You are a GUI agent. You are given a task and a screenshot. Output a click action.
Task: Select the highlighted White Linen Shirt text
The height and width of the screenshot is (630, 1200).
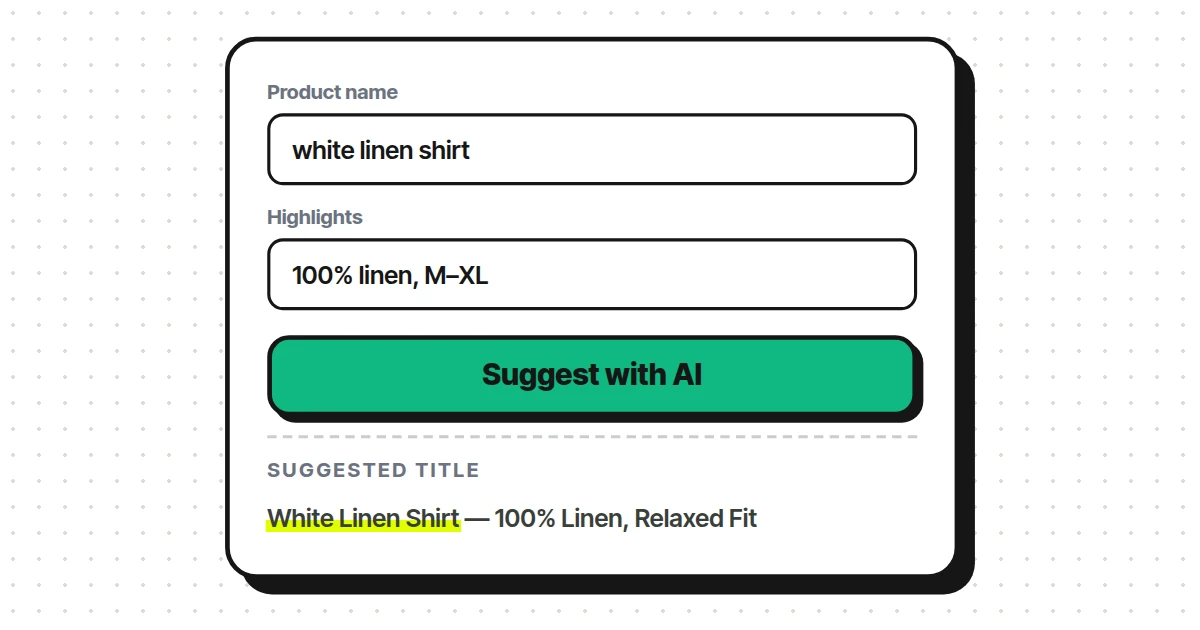[x=363, y=519]
